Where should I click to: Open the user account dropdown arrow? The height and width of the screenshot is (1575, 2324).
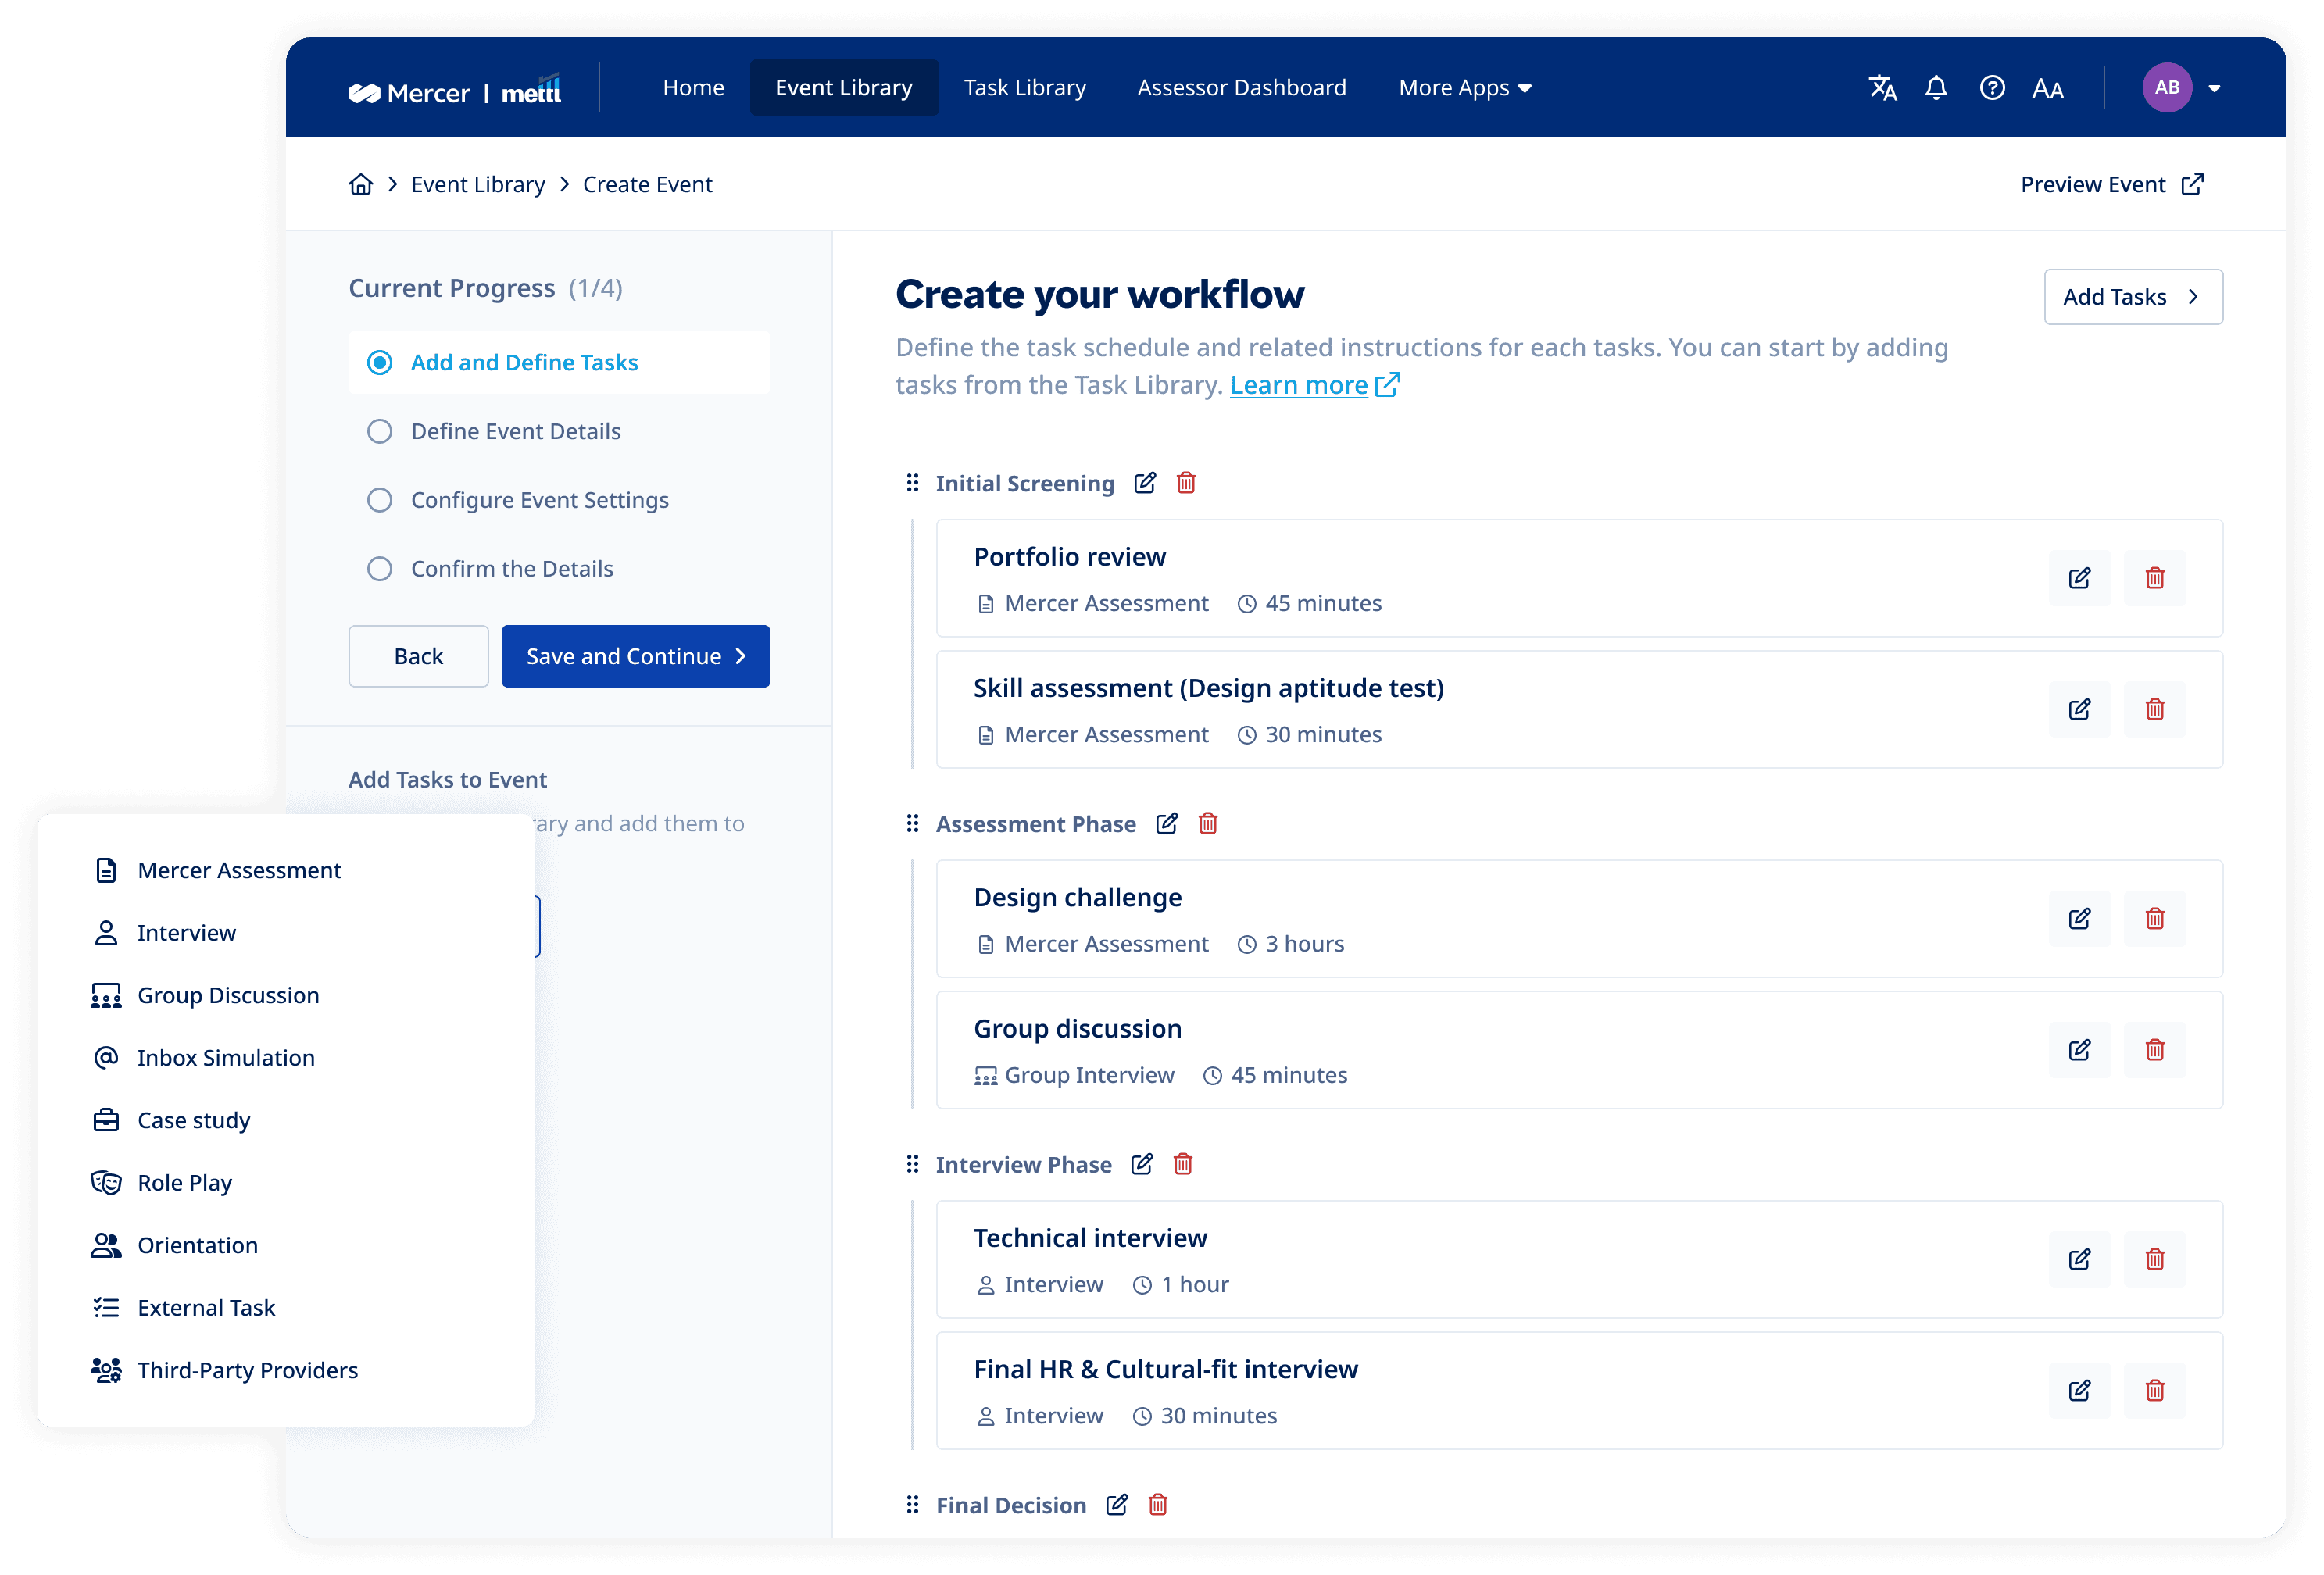[2214, 89]
